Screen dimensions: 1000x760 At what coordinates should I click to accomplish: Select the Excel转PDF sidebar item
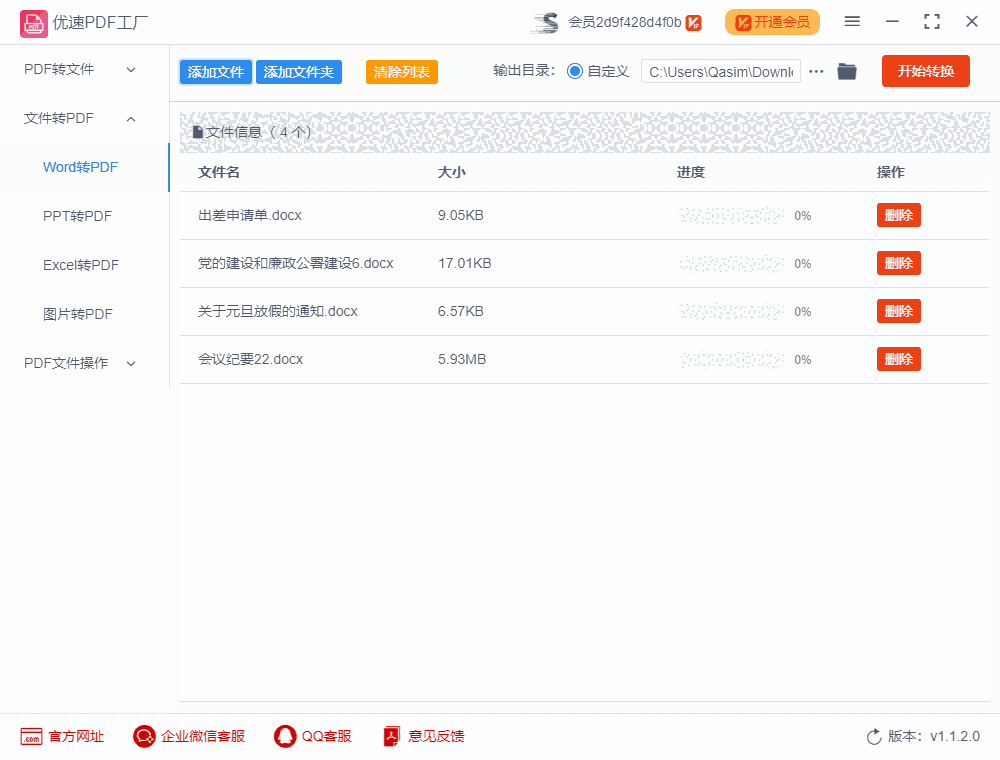[83, 265]
